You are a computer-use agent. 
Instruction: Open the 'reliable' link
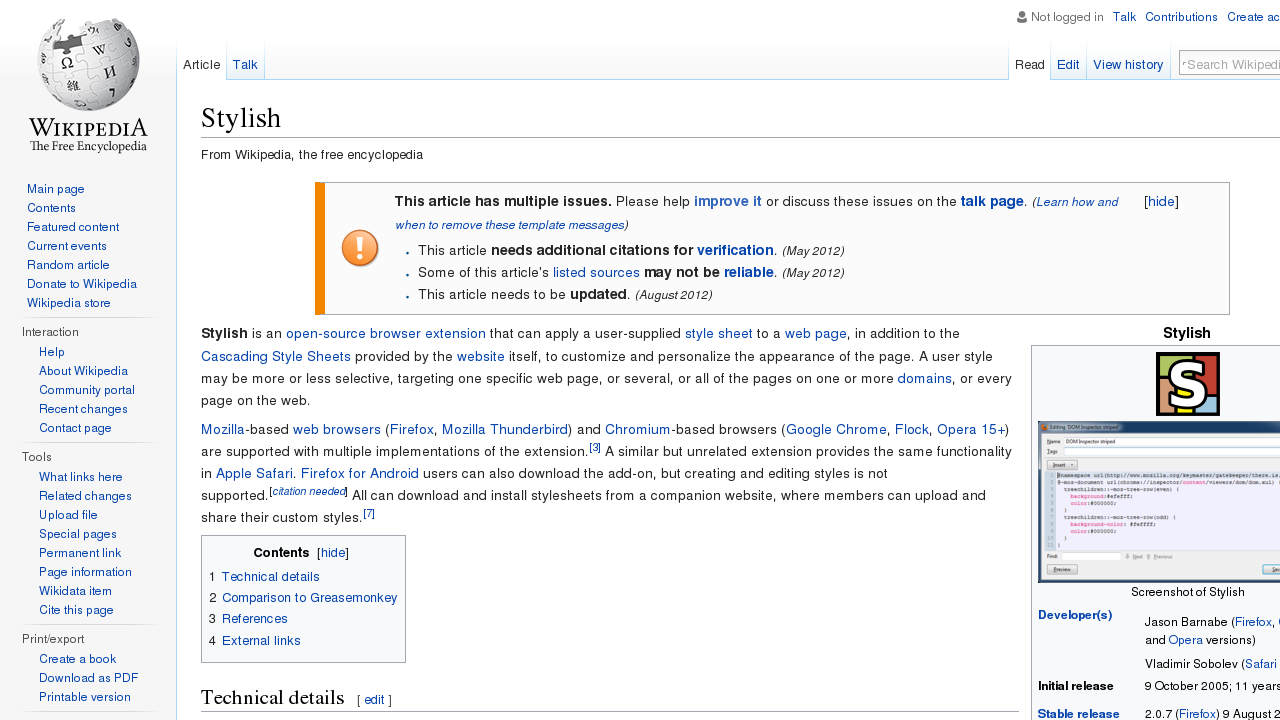point(749,272)
